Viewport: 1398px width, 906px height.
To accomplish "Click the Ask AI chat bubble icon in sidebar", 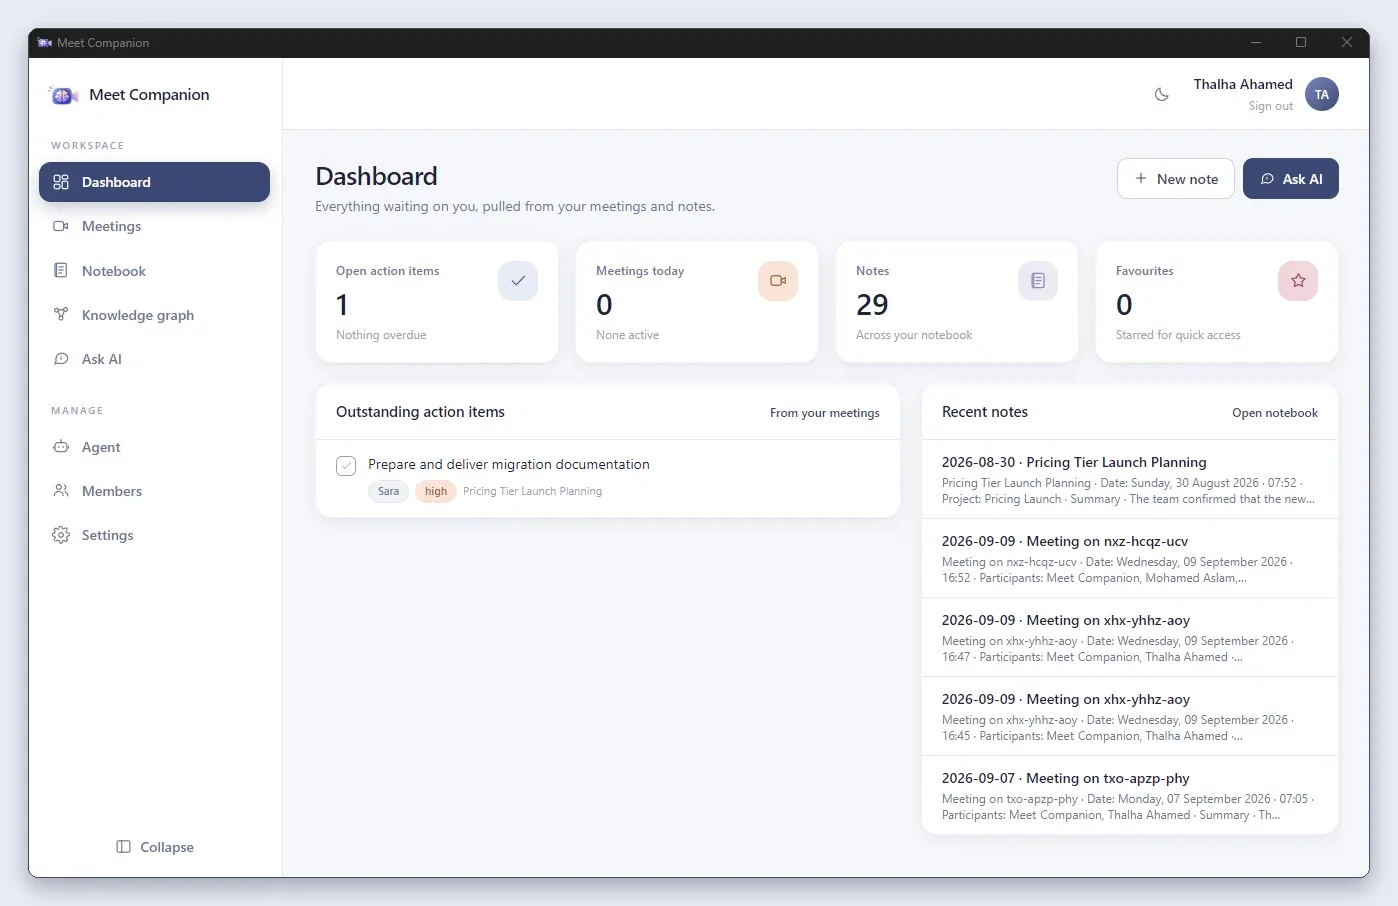I will (61, 359).
